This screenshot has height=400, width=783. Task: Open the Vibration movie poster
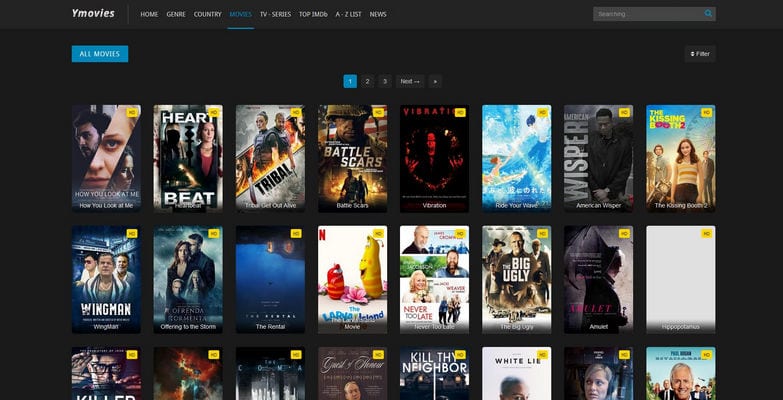(x=434, y=158)
